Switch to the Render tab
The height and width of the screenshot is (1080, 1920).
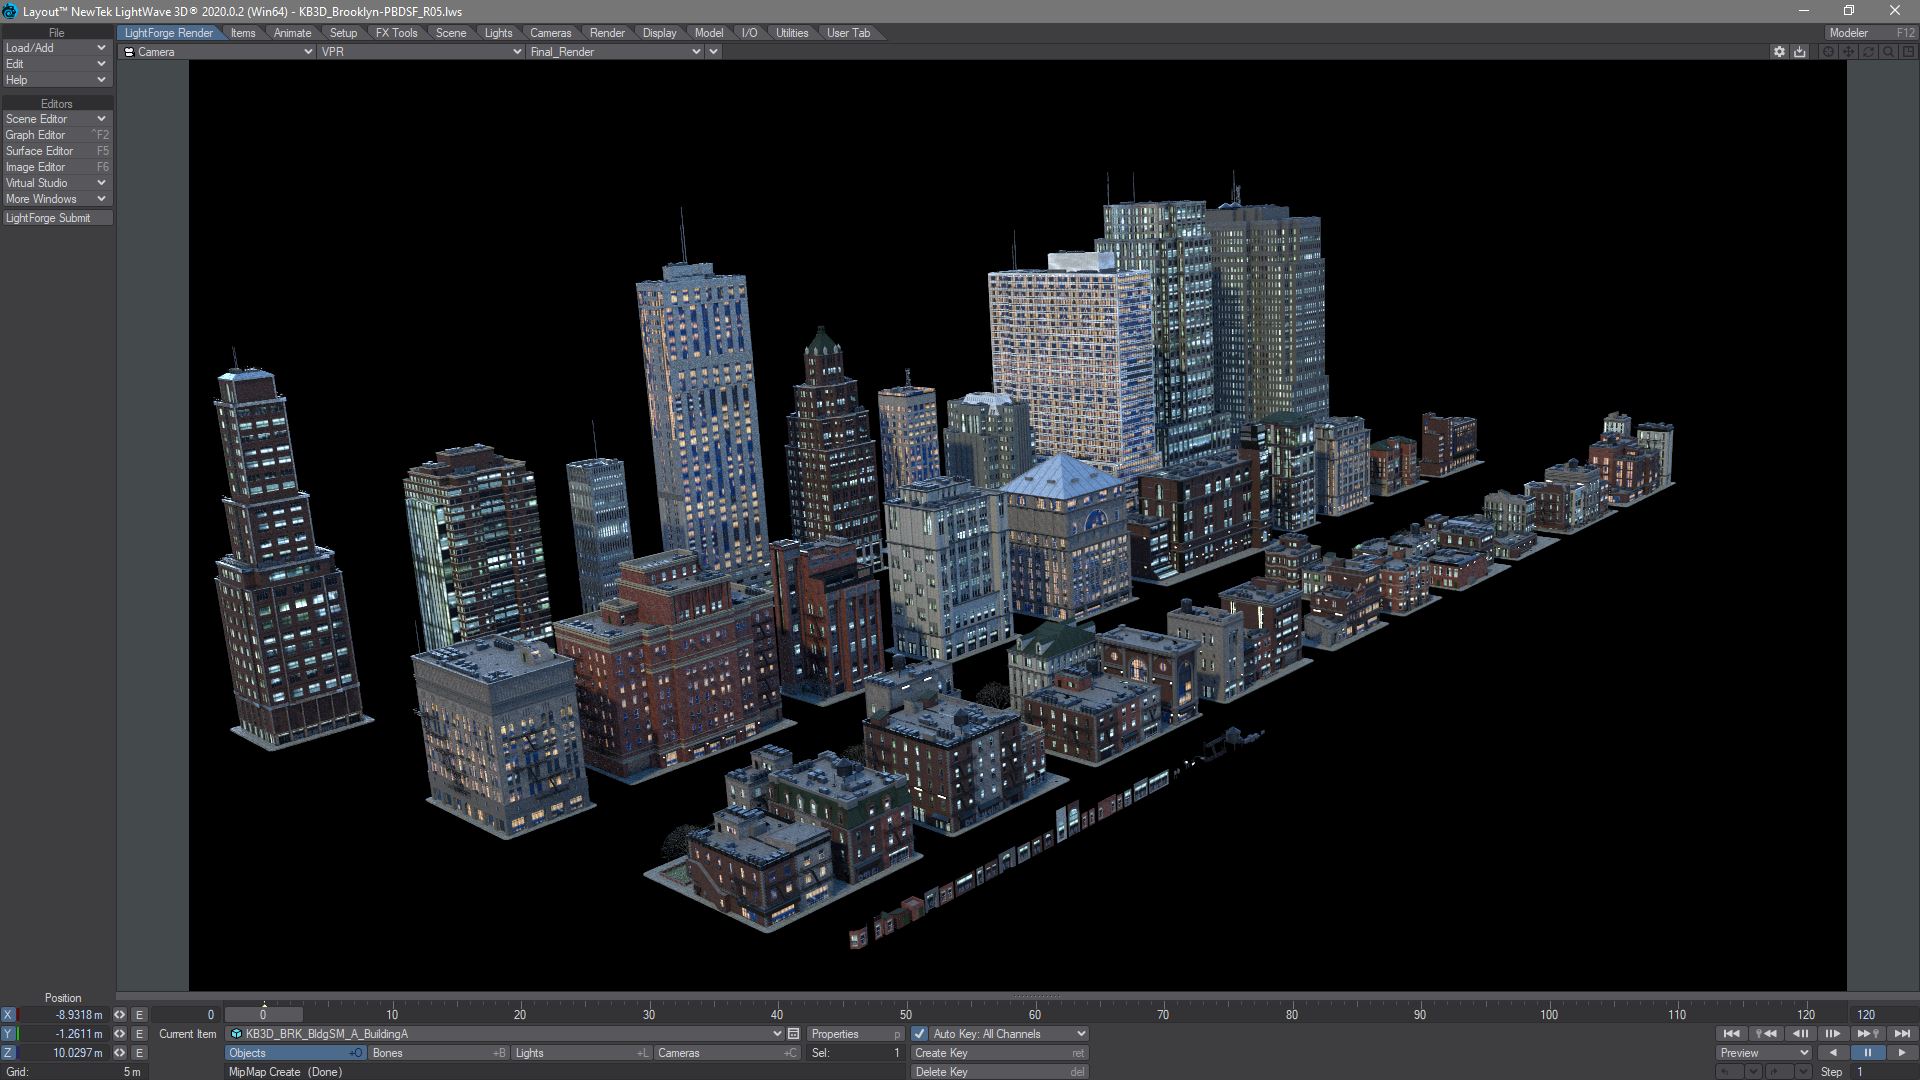pyautogui.click(x=607, y=33)
